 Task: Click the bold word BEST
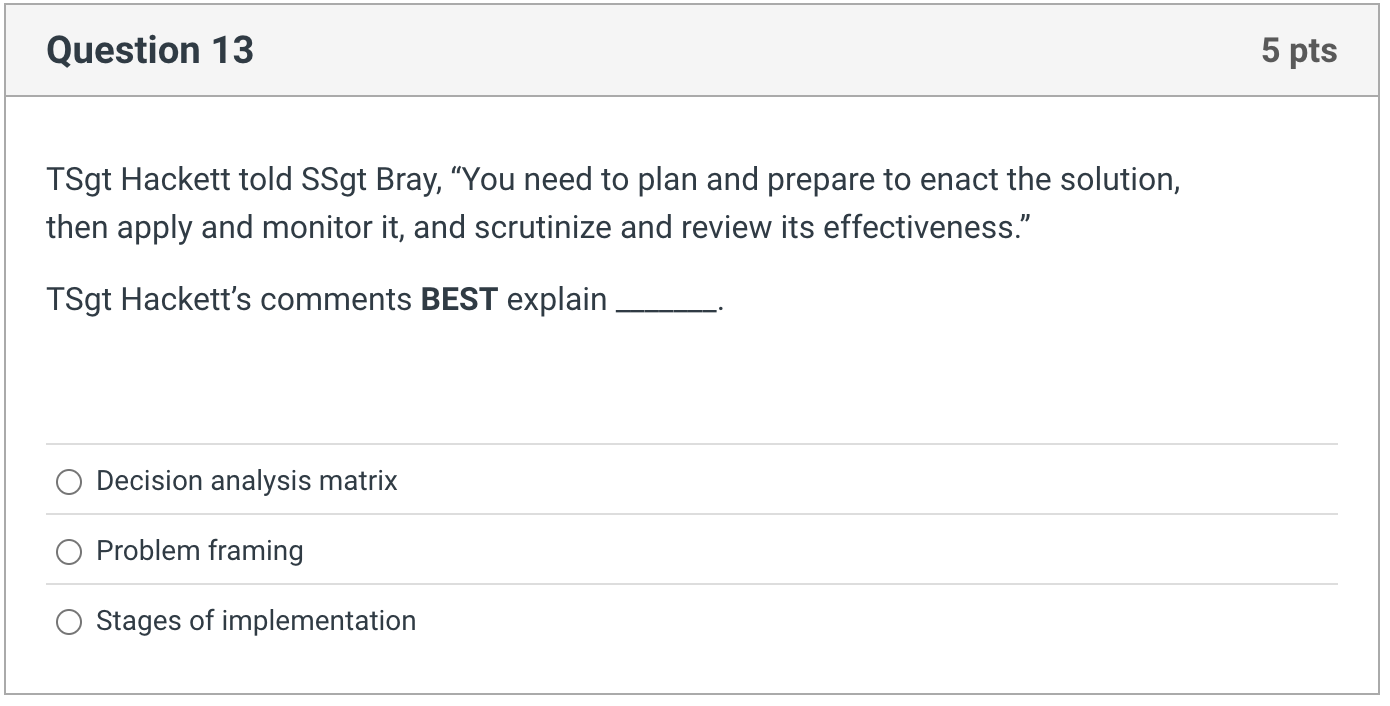coord(459,300)
